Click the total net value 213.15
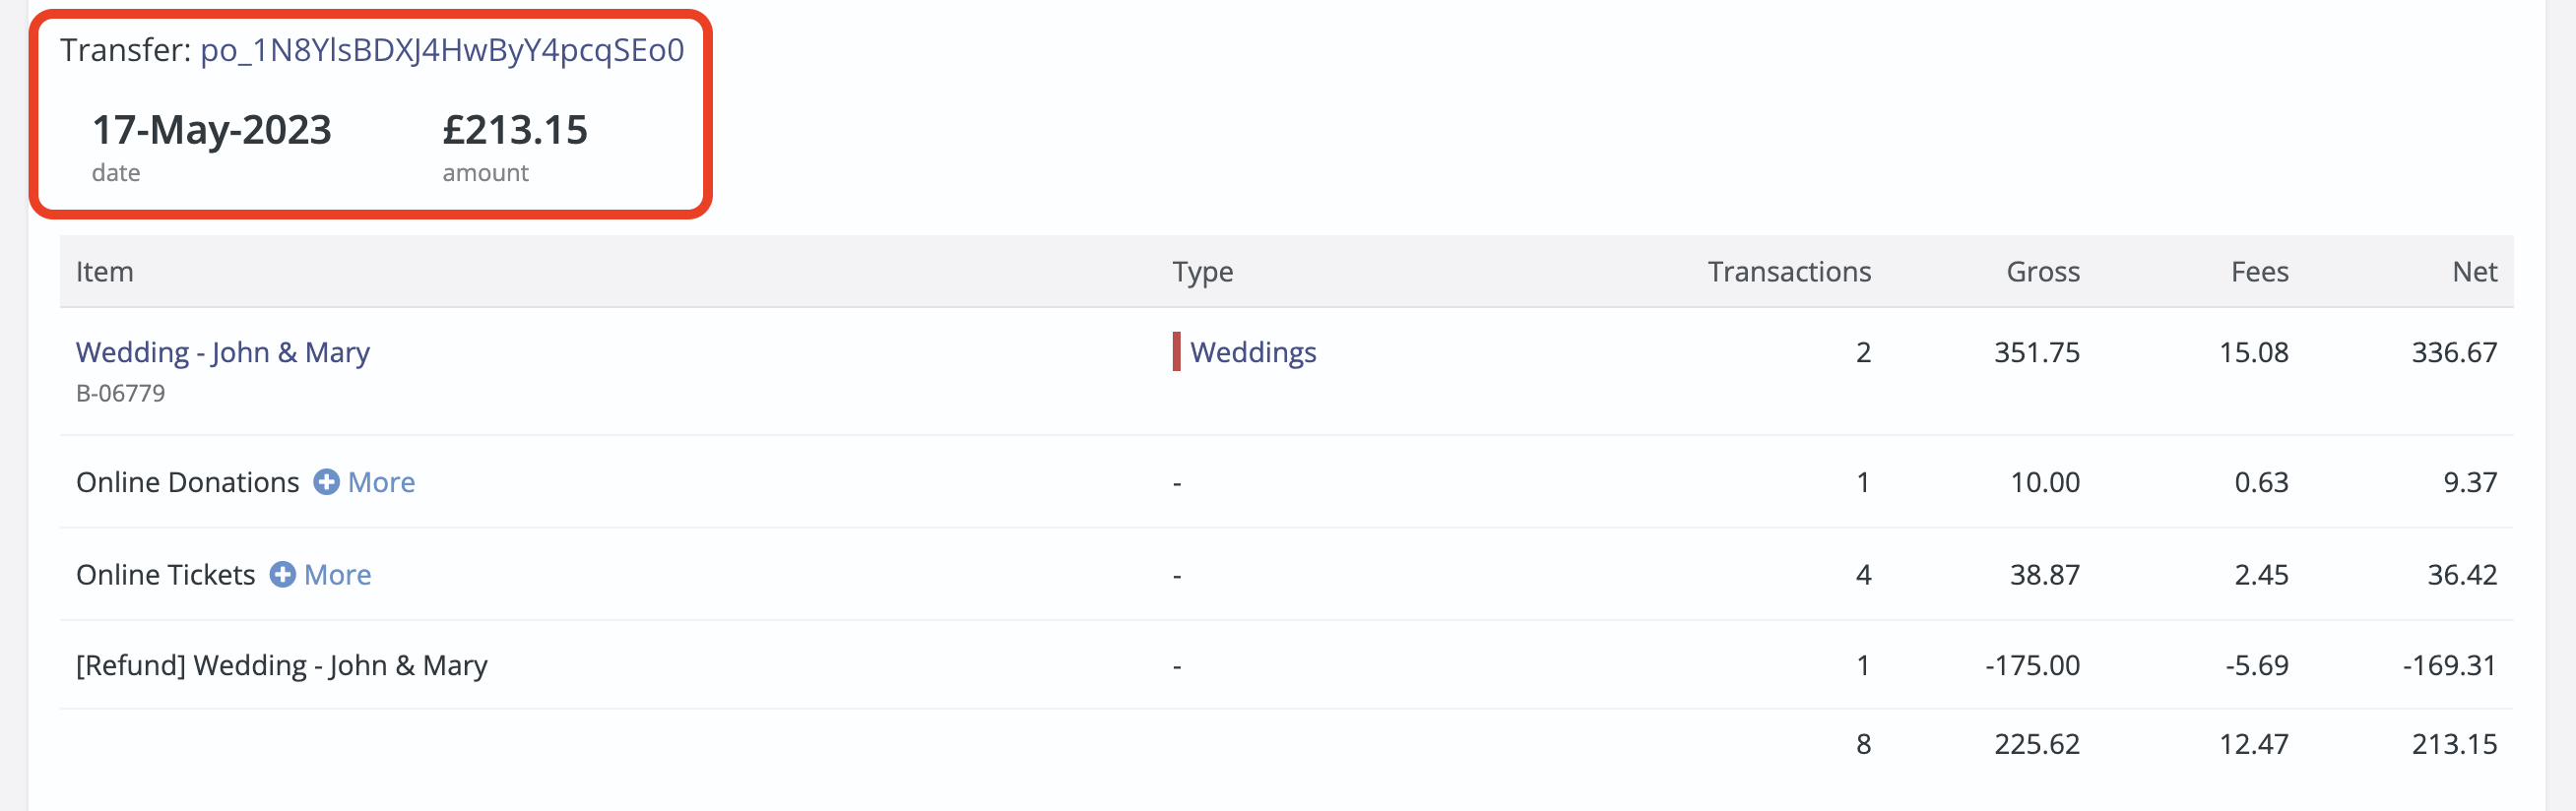Screen dimensions: 2576x811 2454,744
